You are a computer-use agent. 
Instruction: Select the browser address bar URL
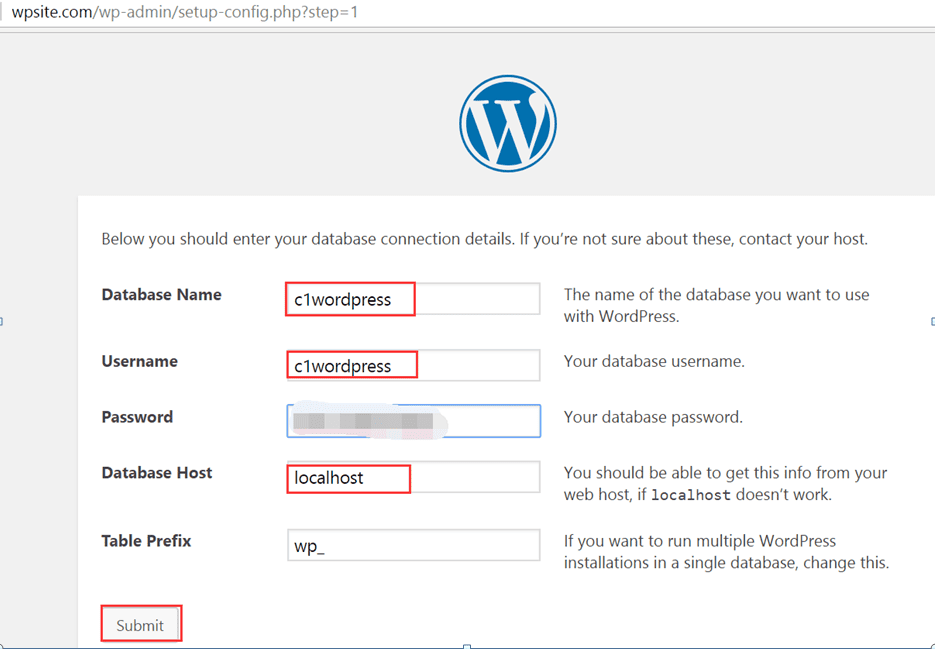[x=185, y=12]
